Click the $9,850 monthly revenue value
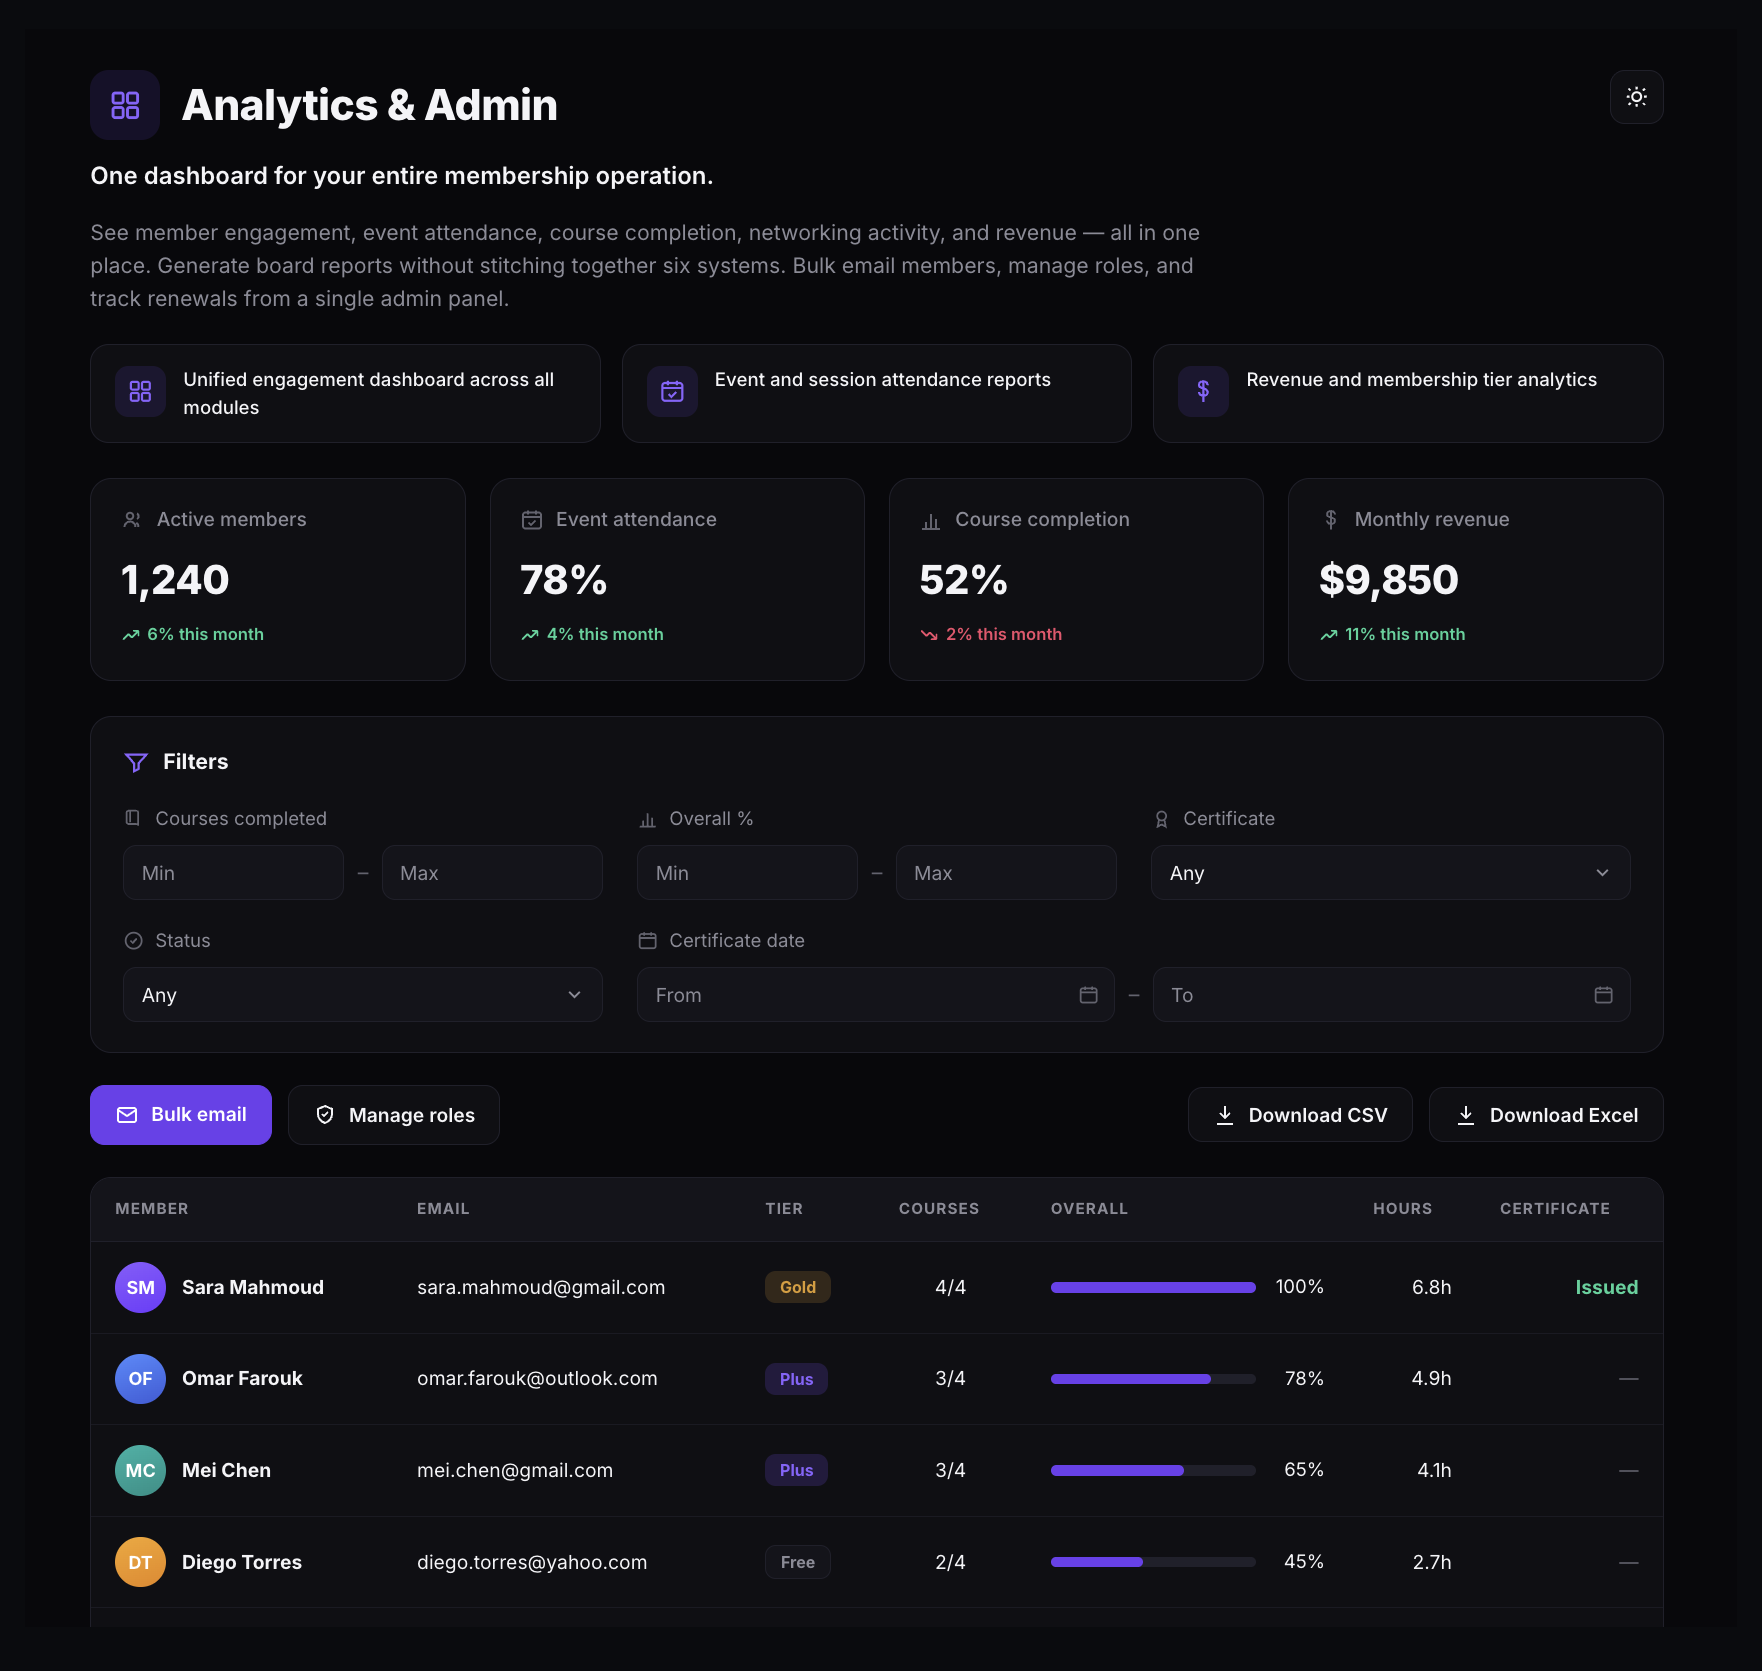This screenshot has height=1671, width=1762. tap(1388, 580)
